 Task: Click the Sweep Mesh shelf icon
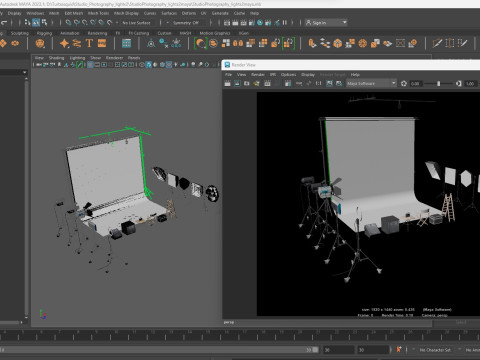pyautogui.click(x=77, y=43)
